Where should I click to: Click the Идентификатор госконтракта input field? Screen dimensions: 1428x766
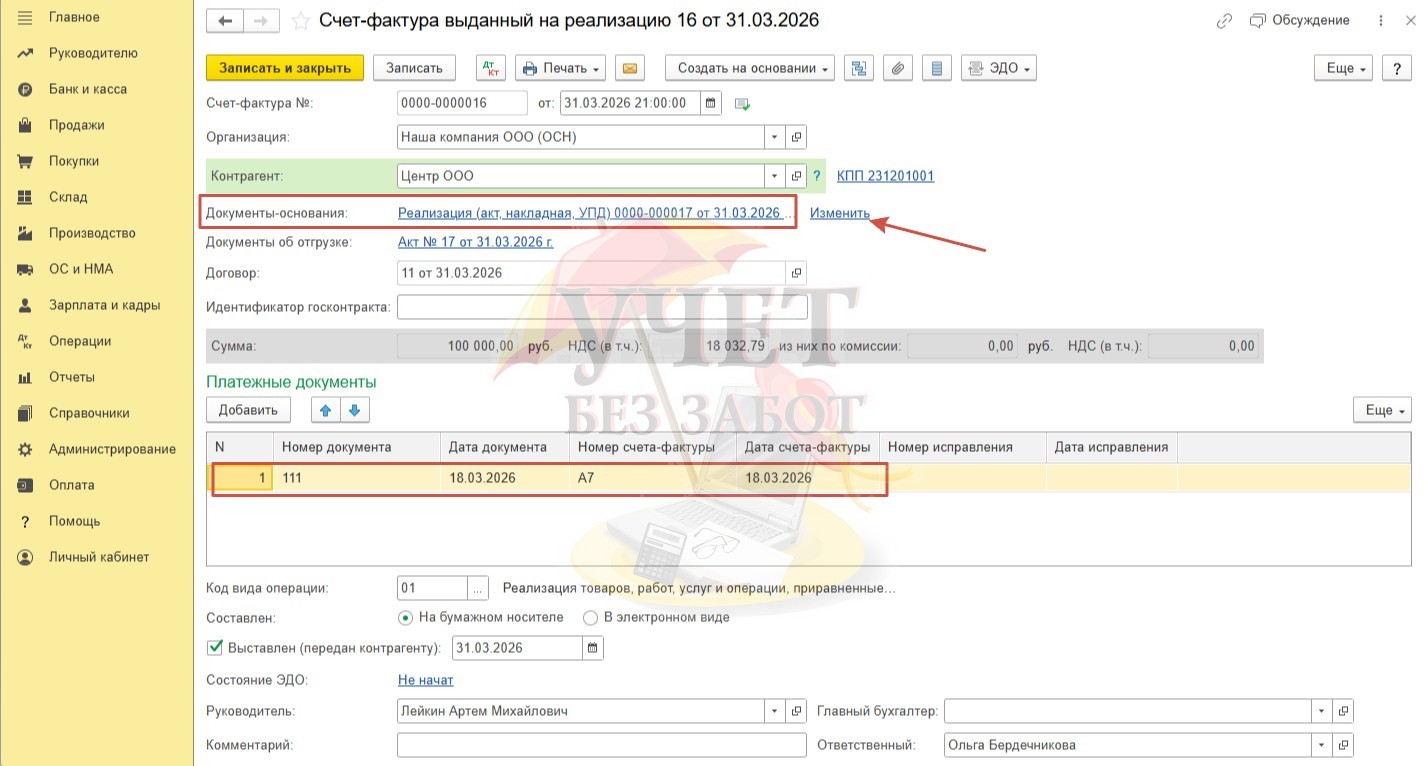[x=601, y=307]
